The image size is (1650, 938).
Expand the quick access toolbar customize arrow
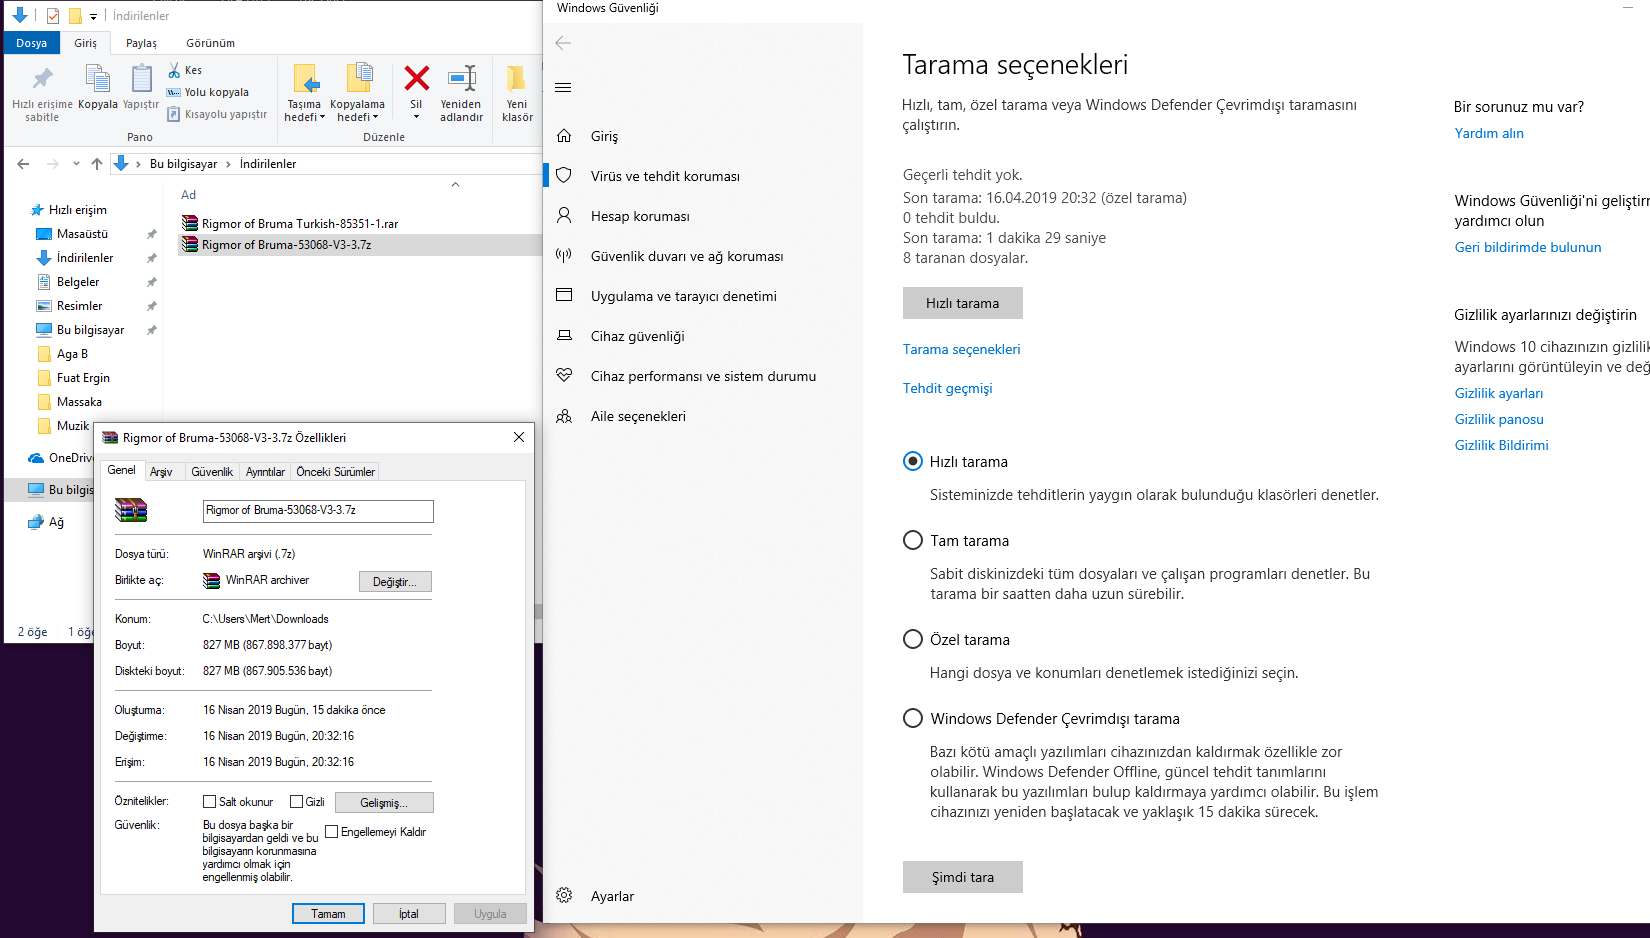tap(93, 17)
